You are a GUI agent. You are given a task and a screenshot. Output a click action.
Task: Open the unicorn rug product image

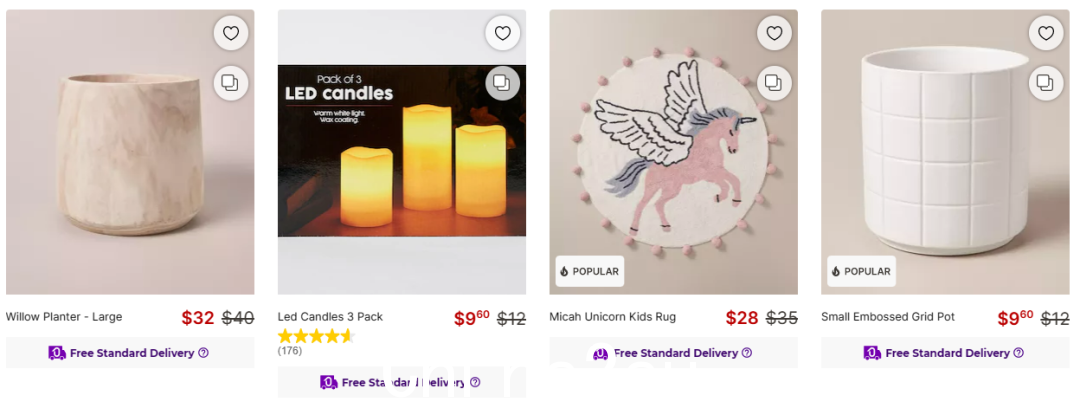674,152
